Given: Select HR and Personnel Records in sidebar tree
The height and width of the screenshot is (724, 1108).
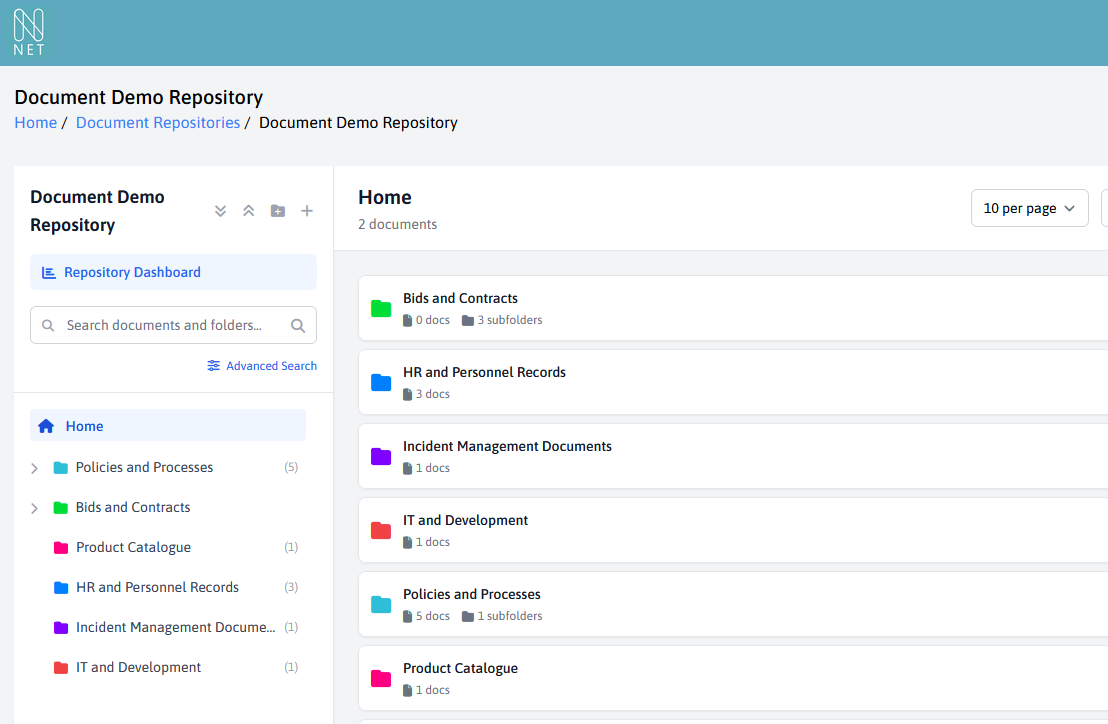Looking at the screenshot, I should (157, 587).
